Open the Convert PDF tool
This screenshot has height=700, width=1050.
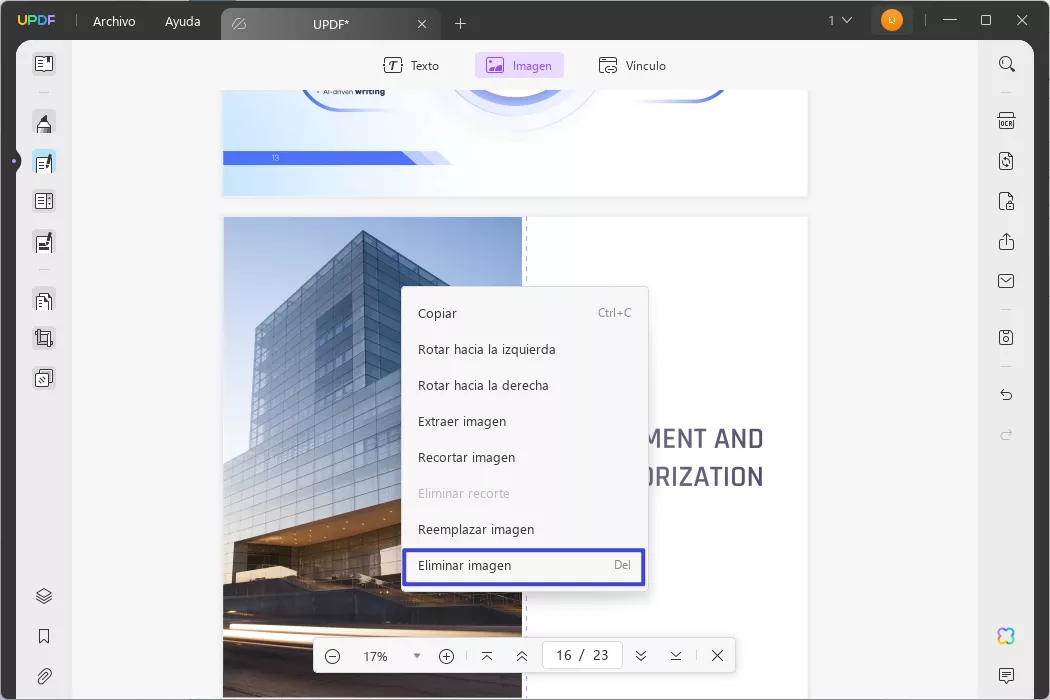coord(1006,161)
